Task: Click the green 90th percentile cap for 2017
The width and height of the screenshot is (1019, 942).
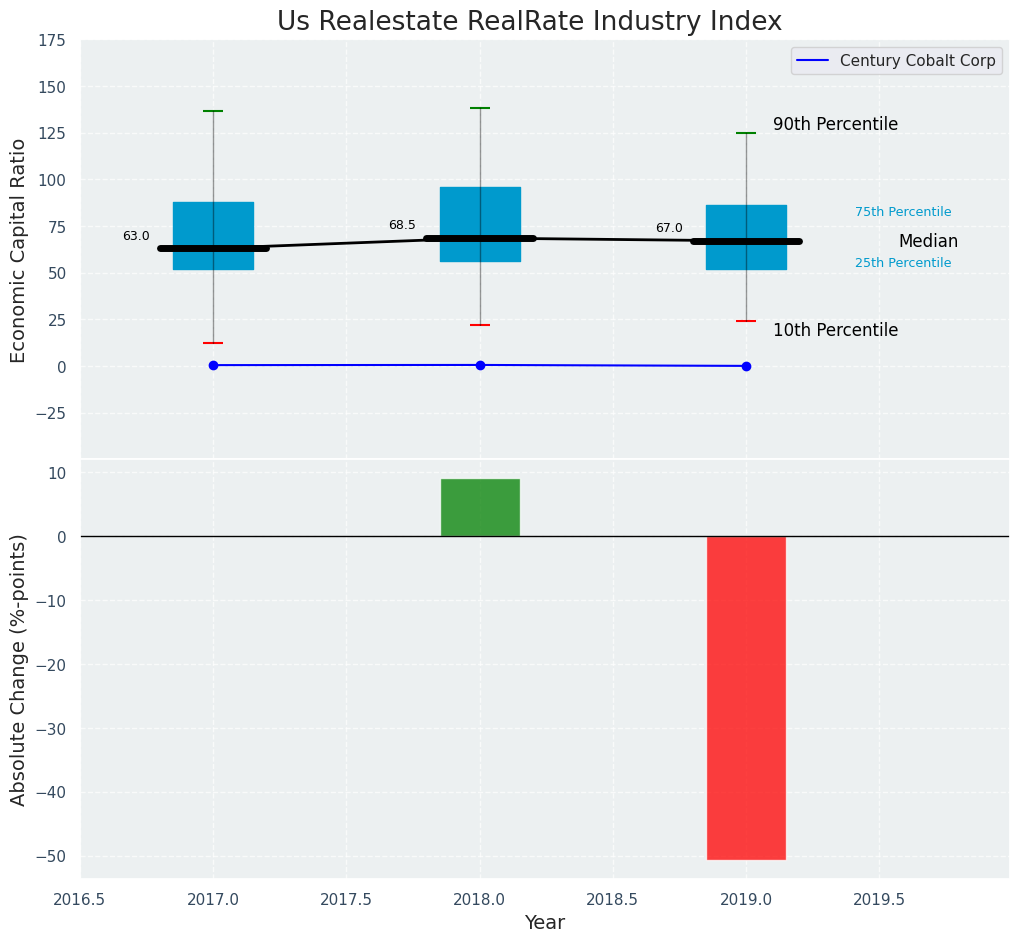Action: point(213,111)
